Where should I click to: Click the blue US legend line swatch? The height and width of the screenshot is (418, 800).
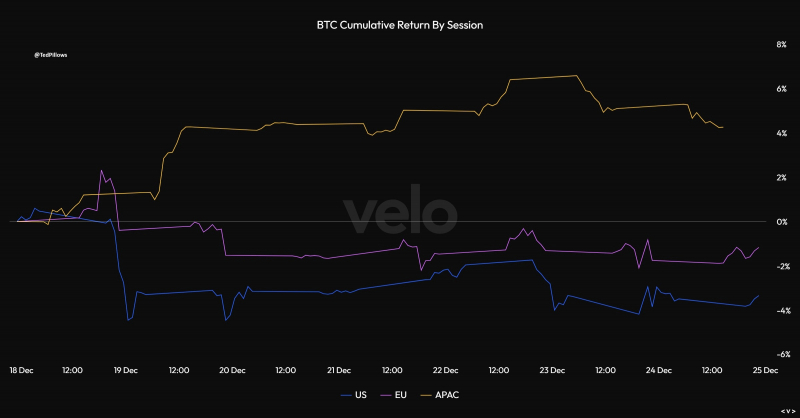coord(346,396)
